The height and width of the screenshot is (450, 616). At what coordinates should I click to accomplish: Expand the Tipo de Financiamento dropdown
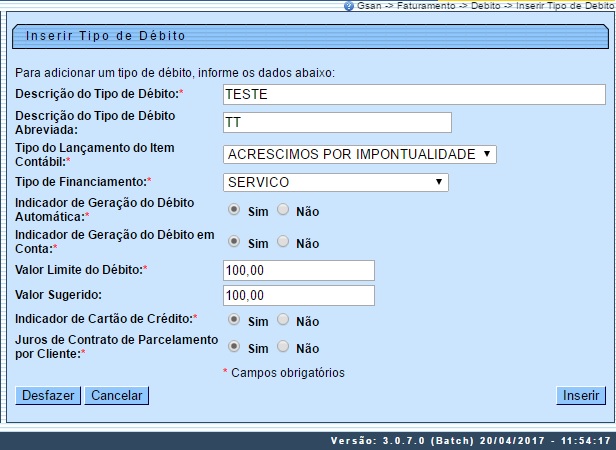point(335,182)
